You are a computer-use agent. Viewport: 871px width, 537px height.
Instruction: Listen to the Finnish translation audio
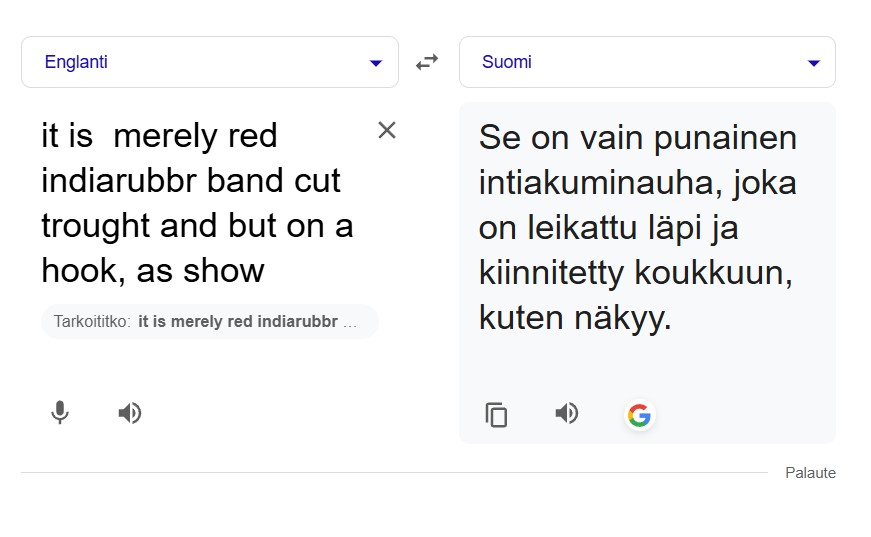(567, 413)
